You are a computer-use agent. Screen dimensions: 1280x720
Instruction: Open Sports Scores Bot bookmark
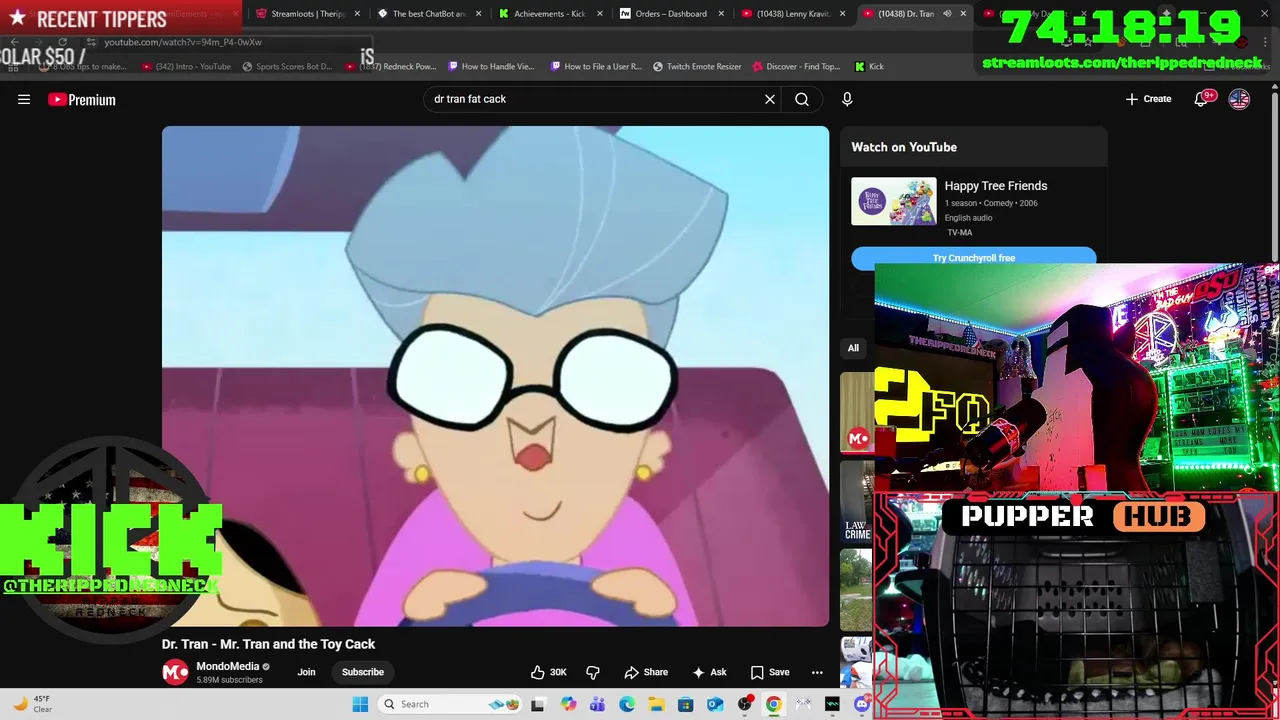[x=286, y=66]
